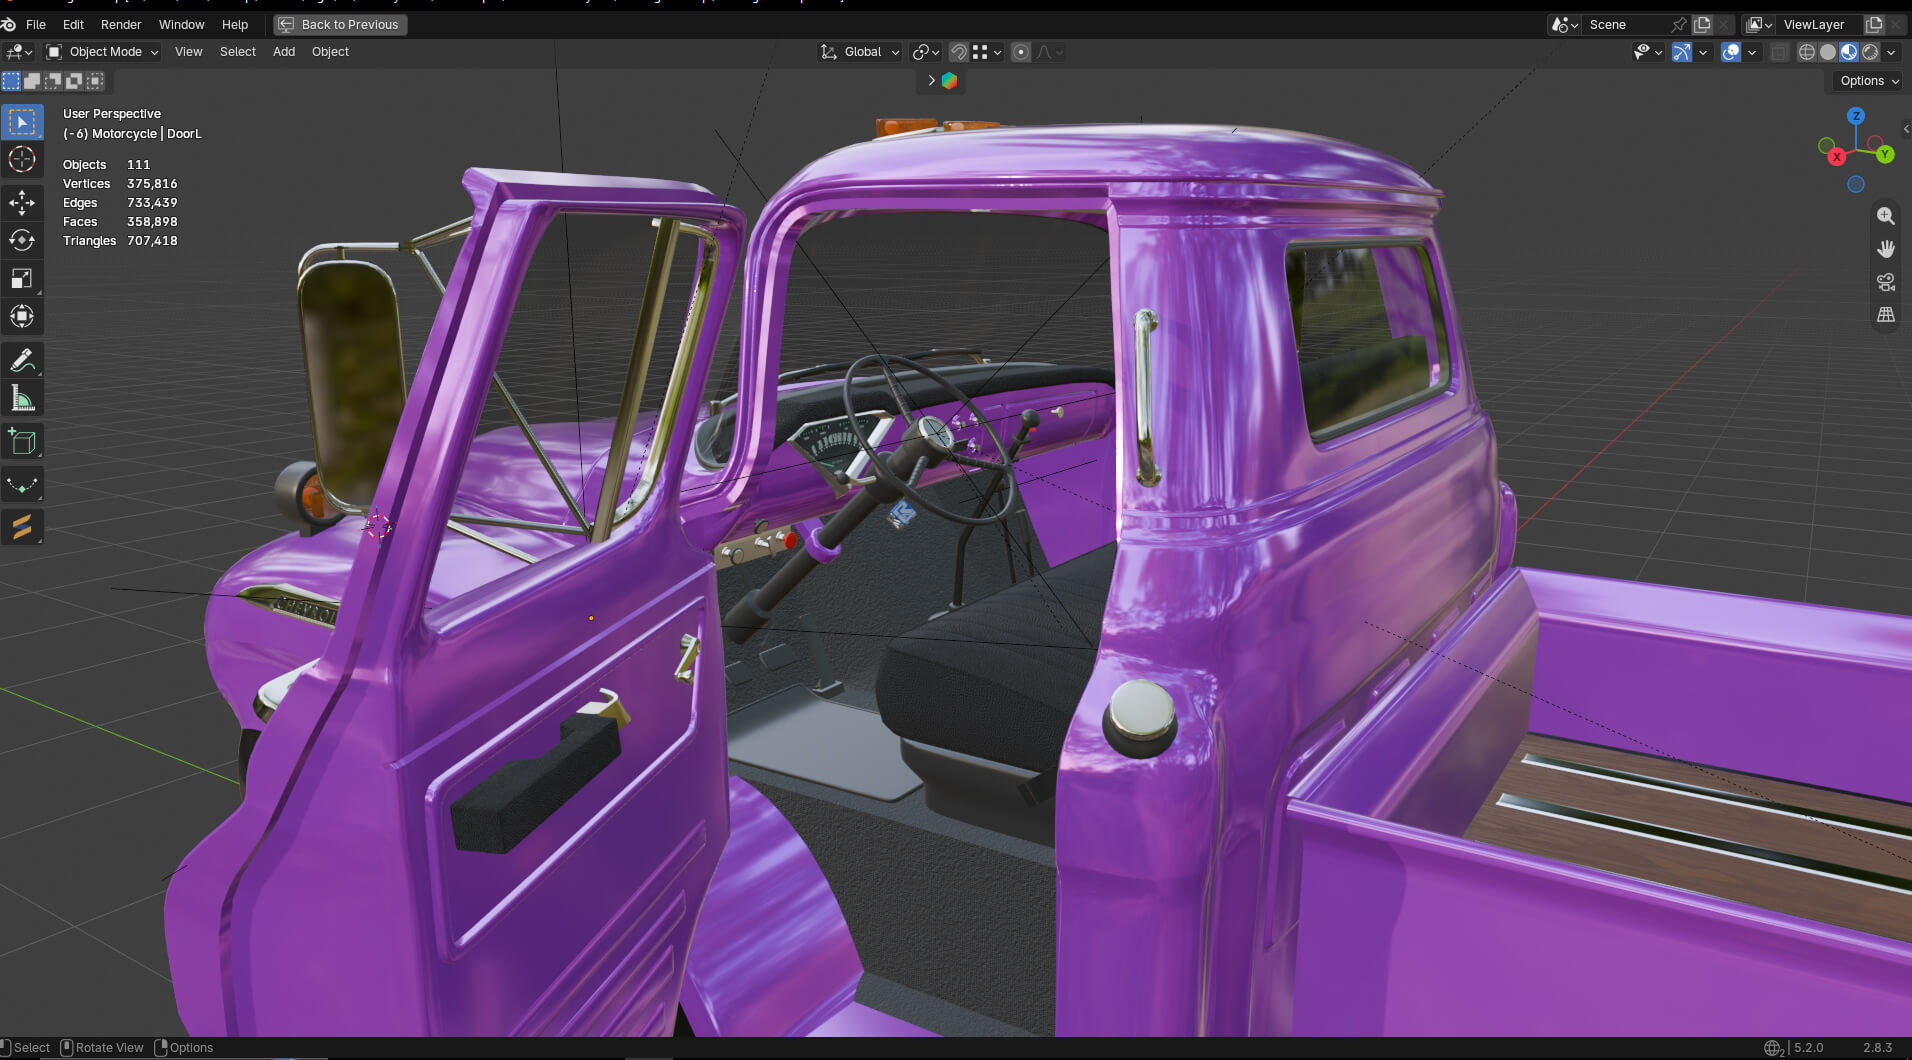
Task: Choose the Move tool
Action: pos(22,203)
